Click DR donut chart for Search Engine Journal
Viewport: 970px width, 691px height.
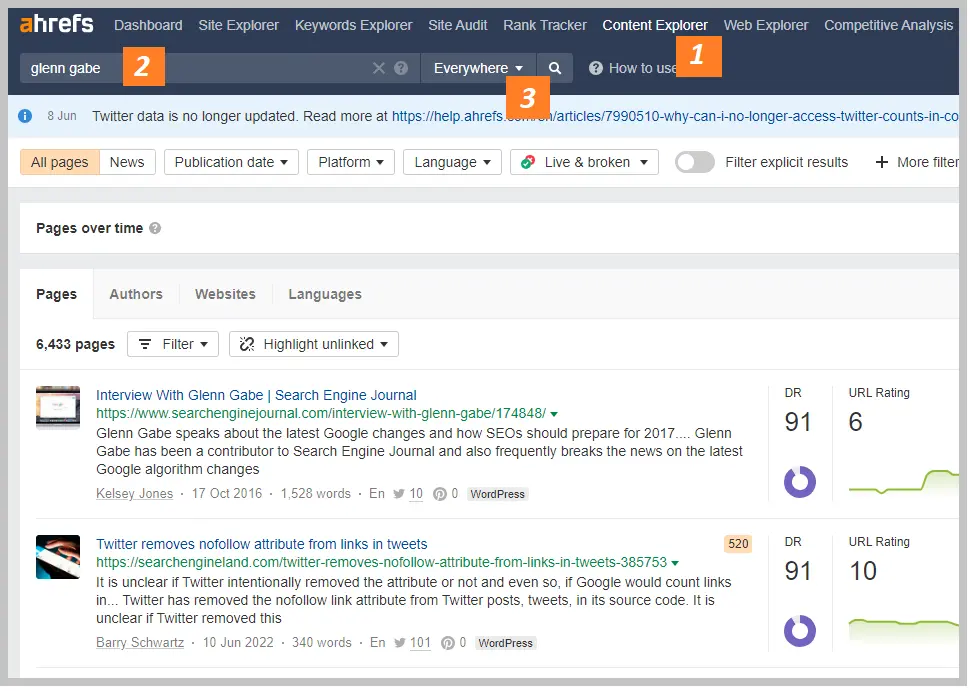(800, 482)
